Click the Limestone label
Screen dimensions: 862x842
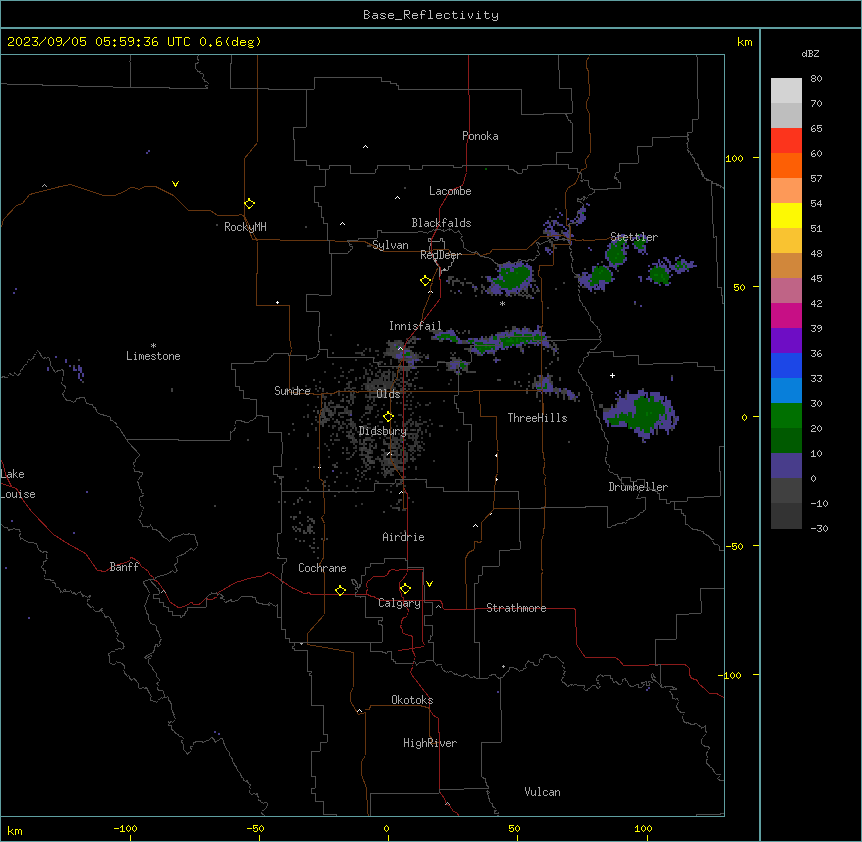click(x=153, y=356)
